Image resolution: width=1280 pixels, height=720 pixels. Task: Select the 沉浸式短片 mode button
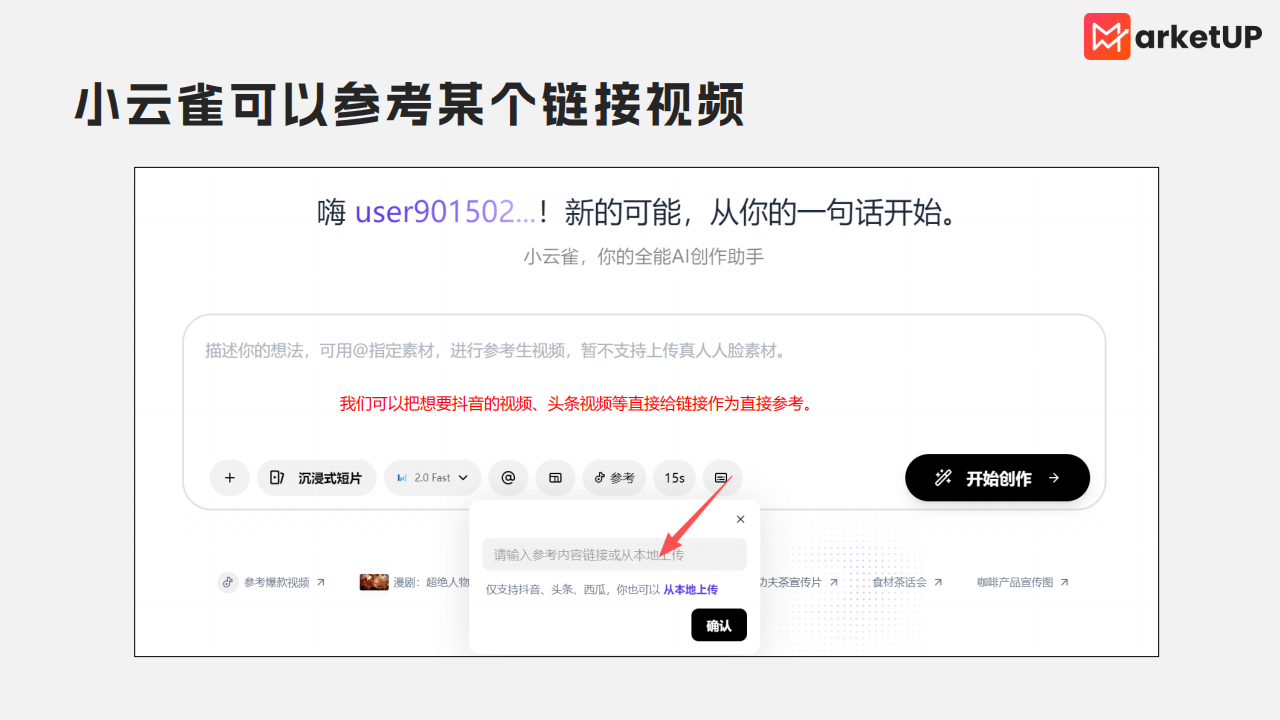(x=317, y=478)
